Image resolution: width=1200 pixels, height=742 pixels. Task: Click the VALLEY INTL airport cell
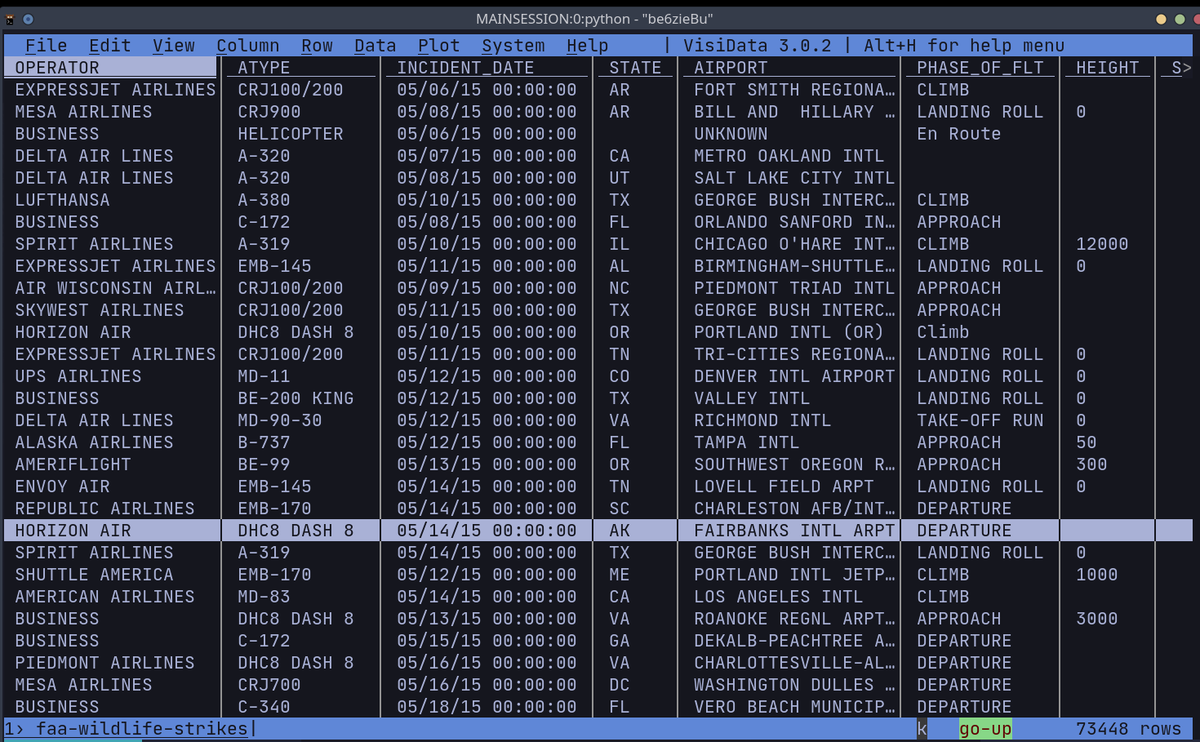(x=752, y=397)
